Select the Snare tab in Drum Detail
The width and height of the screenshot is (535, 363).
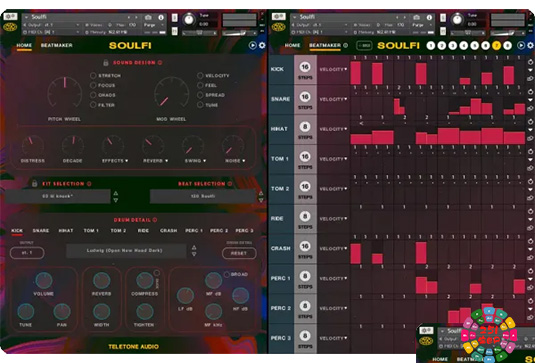[41, 231]
